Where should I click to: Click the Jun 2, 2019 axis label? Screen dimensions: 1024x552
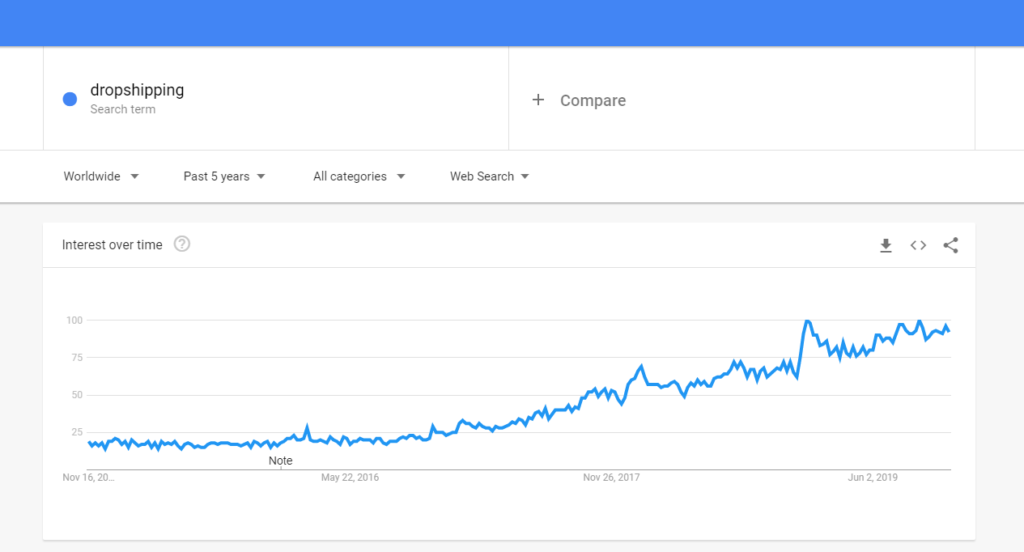873,478
